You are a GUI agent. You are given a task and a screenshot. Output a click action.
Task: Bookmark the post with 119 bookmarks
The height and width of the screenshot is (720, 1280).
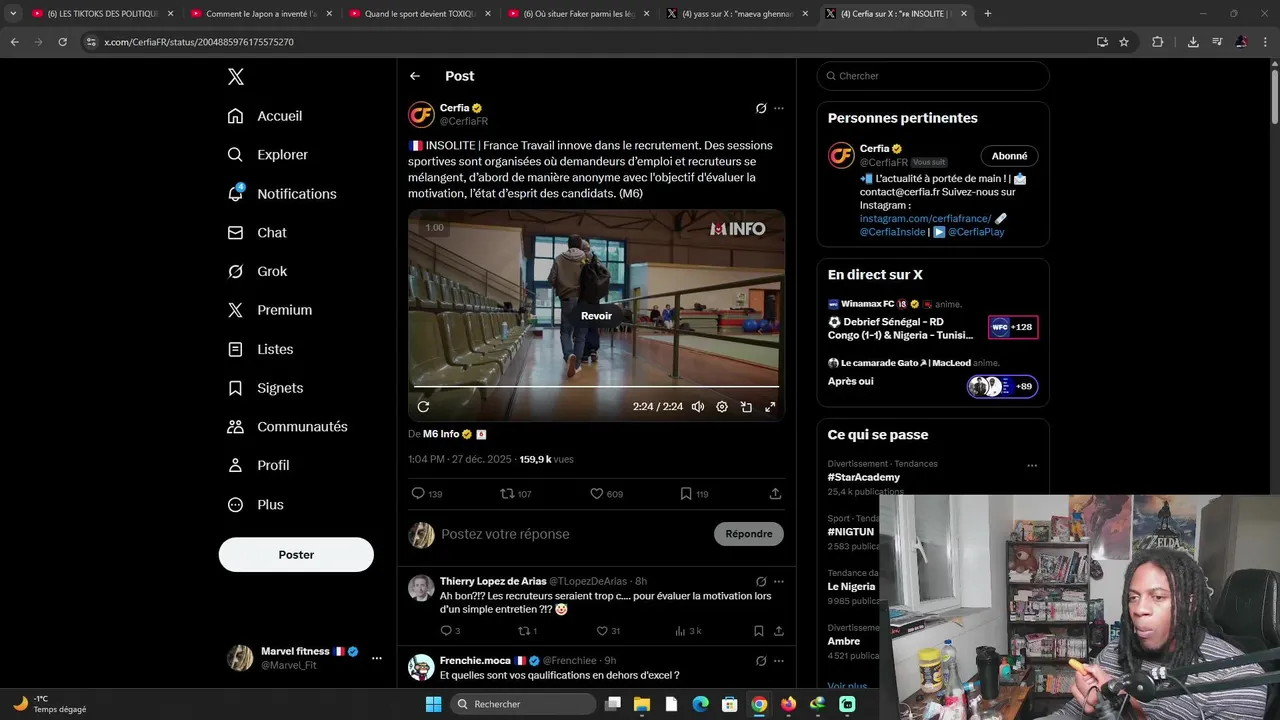pyautogui.click(x=694, y=494)
